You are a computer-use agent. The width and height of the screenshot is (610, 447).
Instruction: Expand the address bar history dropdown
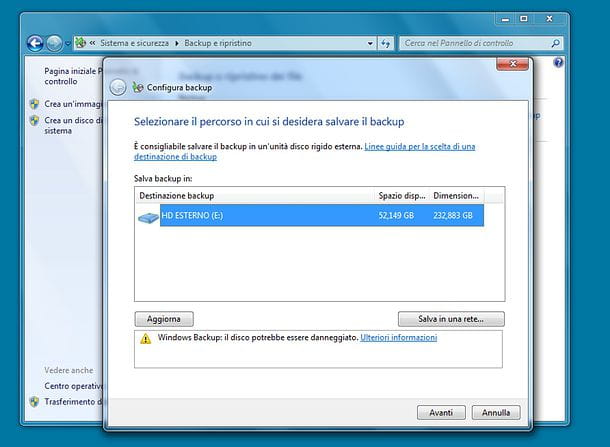(x=367, y=43)
